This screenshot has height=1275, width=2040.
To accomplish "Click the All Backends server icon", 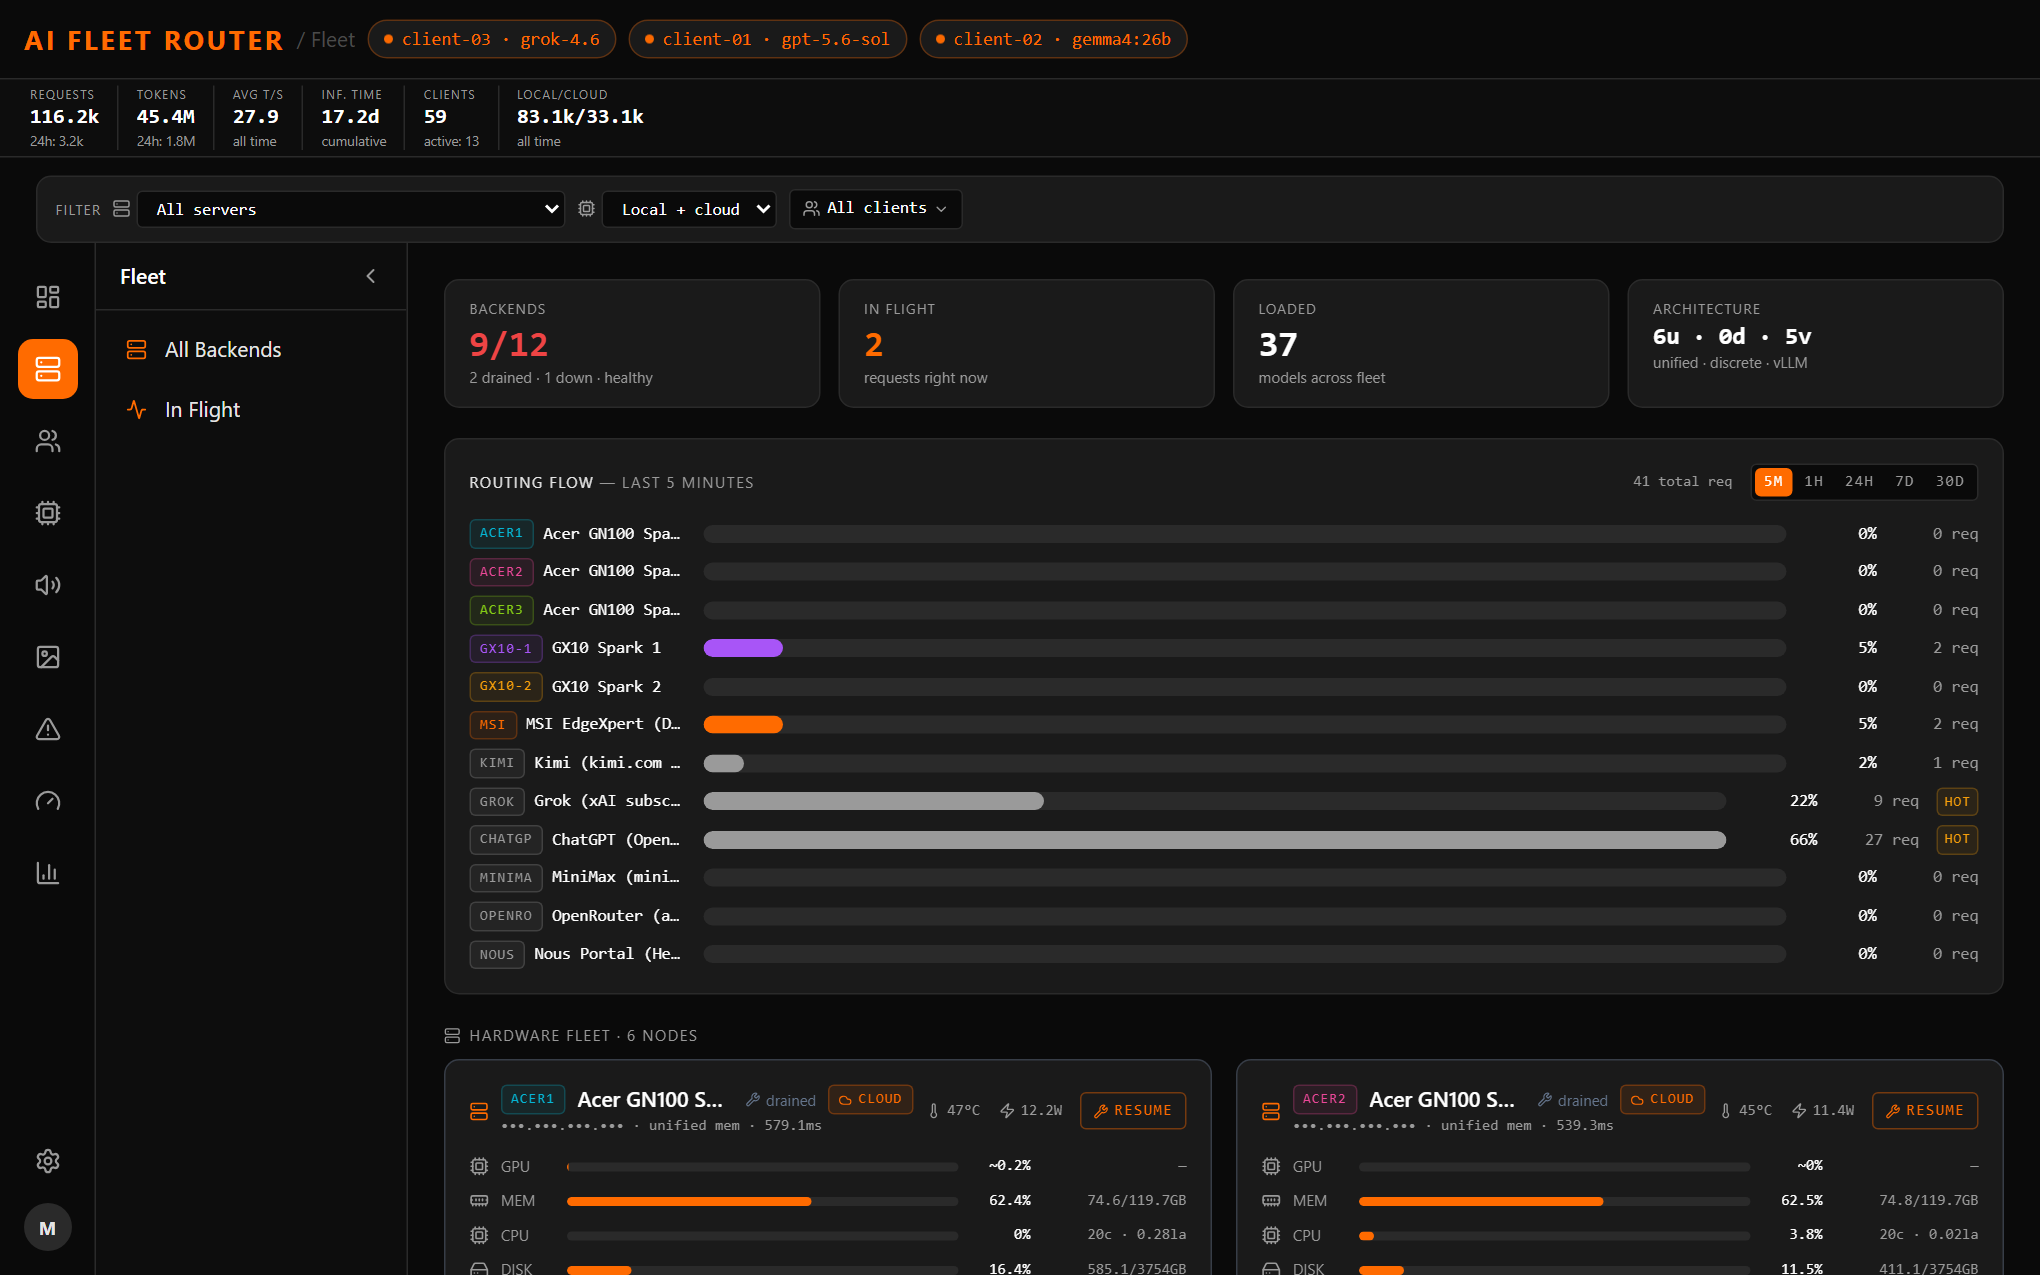I will pos(137,350).
